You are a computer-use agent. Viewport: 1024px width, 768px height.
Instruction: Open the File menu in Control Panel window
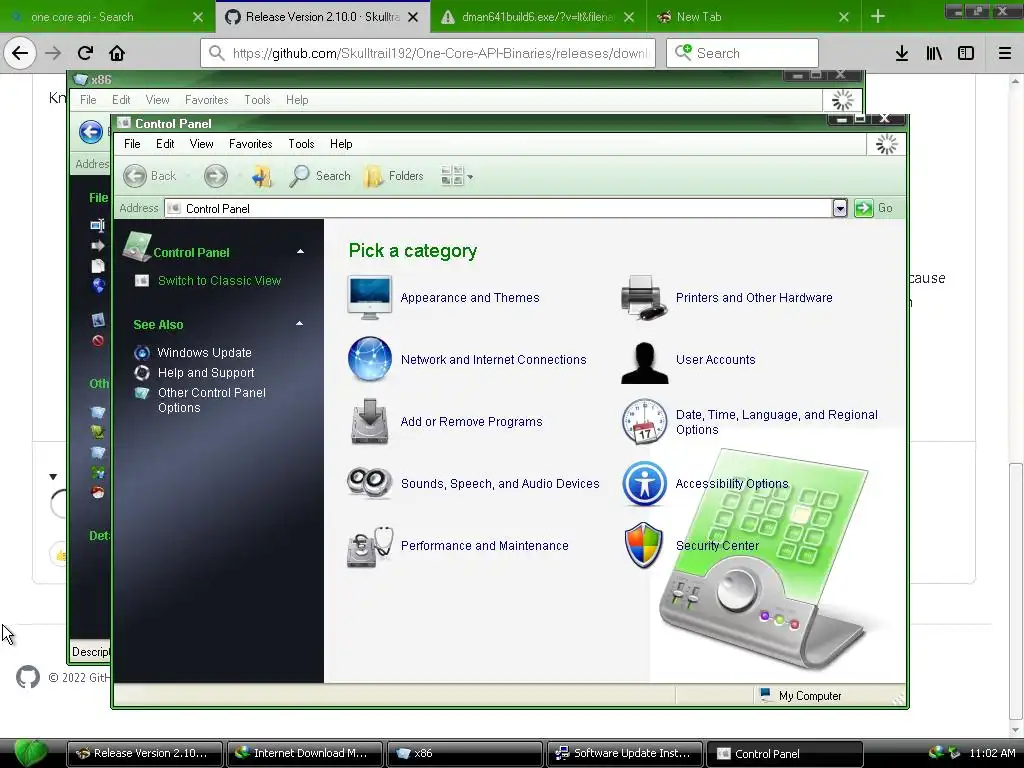click(x=132, y=144)
